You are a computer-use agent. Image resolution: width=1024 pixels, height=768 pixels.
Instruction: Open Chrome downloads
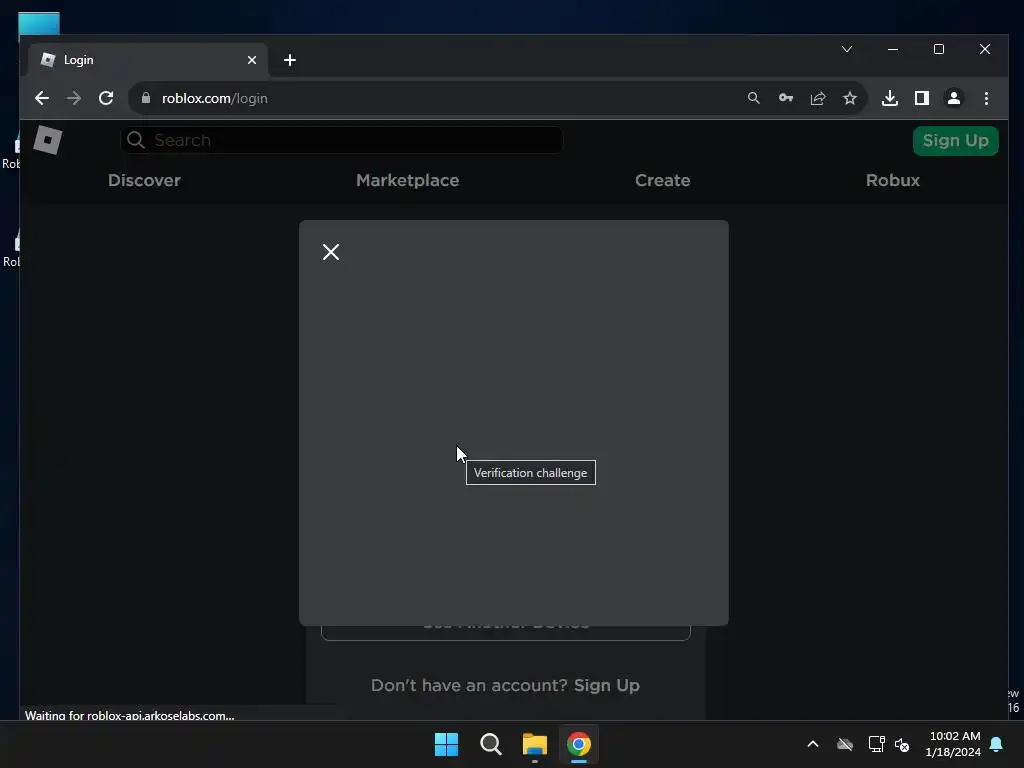click(889, 98)
